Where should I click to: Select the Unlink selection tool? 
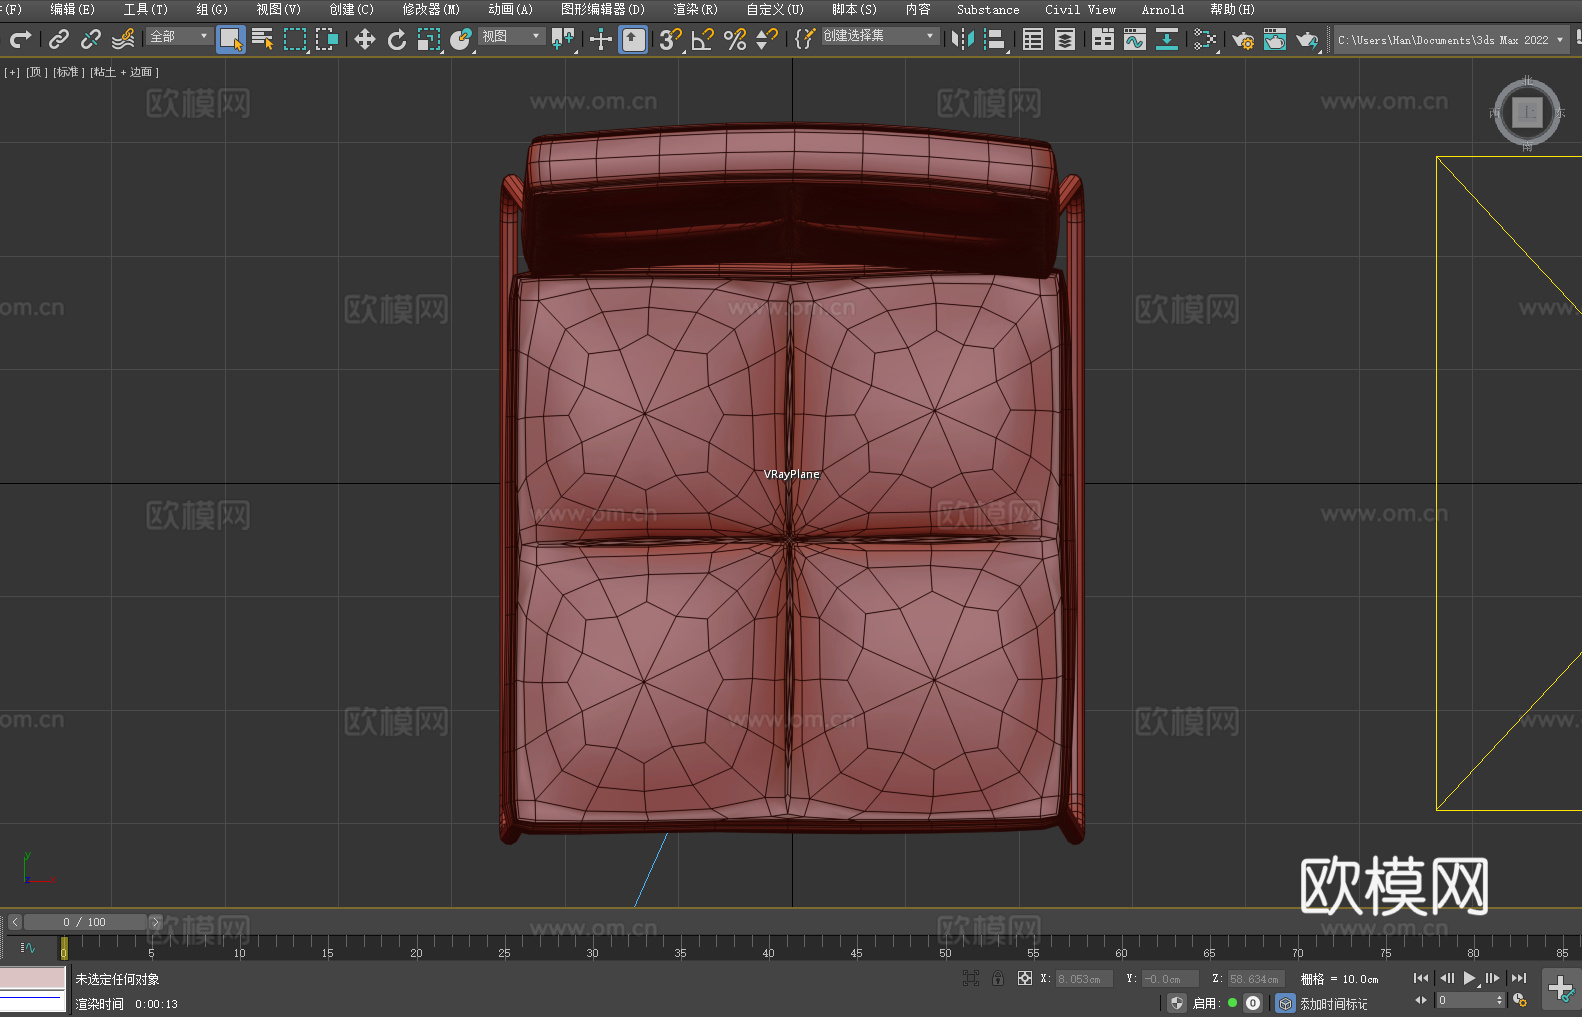(91, 39)
